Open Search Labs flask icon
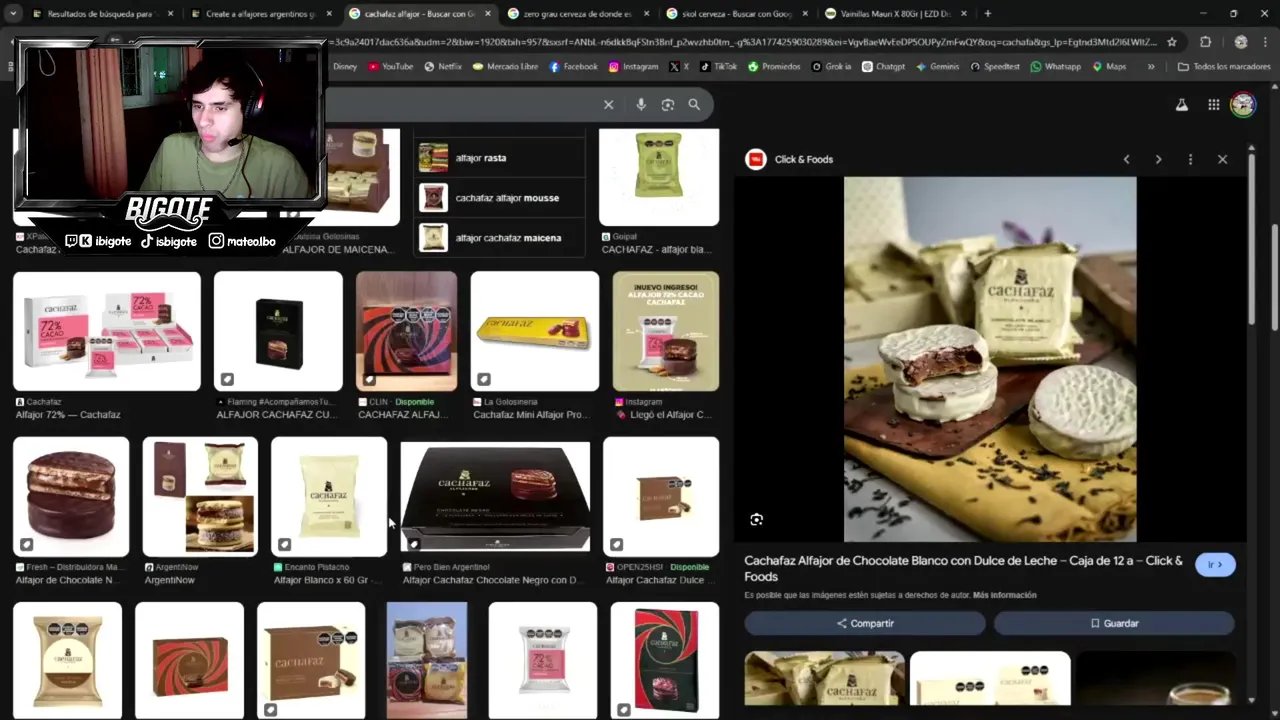Image resolution: width=1280 pixels, height=720 pixels. tap(1181, 105)
